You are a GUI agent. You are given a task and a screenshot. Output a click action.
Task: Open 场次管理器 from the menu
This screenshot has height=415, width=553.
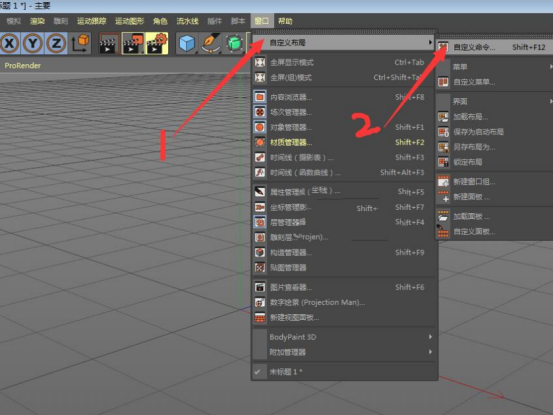(x=344, y=112)
